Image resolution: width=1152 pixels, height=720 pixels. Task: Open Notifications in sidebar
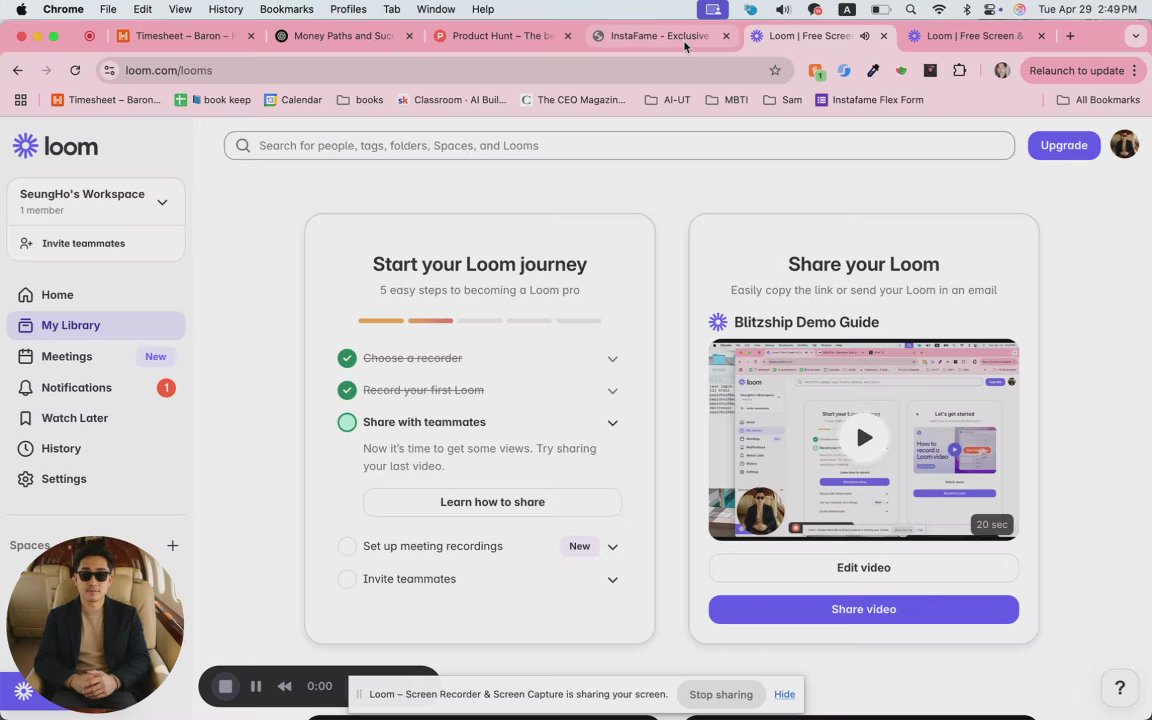96,387
